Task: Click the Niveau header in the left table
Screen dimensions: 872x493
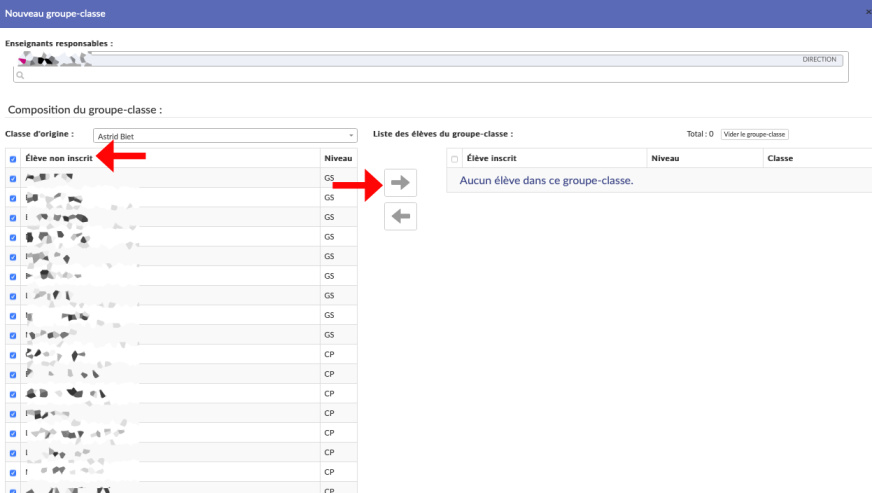Action: click(x=338, y=158)
